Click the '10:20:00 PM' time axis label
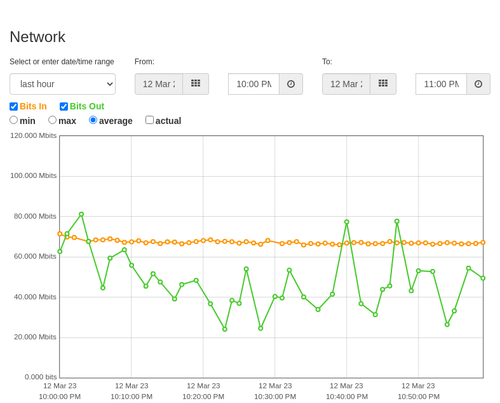This screenshot has width=500, height=403. tap(203, 397)
